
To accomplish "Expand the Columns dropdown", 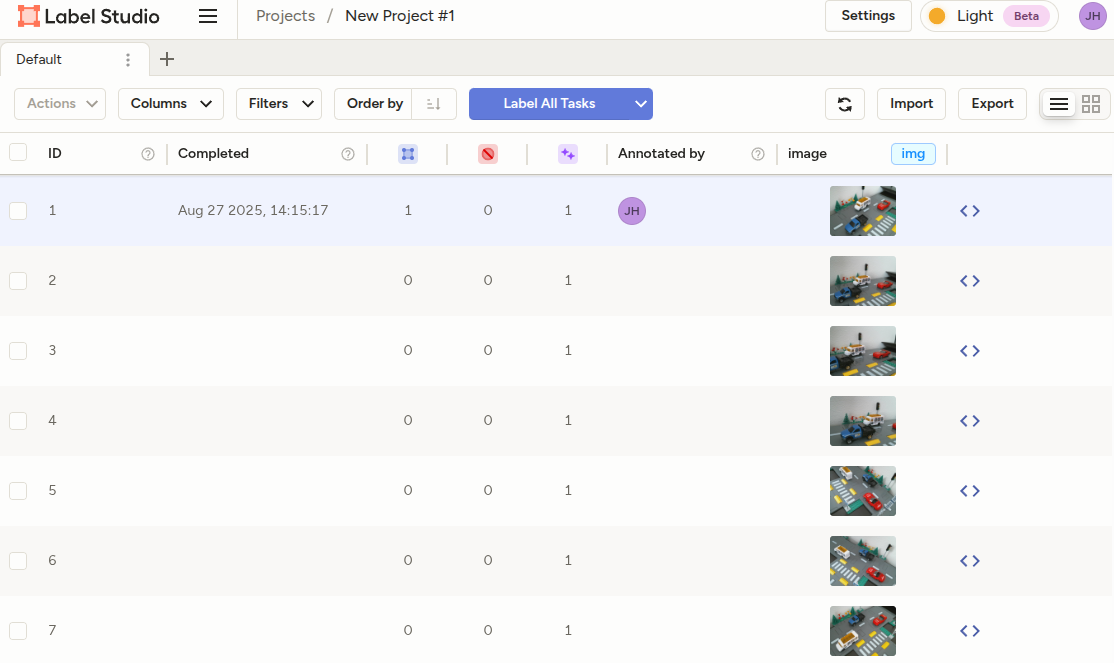I will click(170, 104).
